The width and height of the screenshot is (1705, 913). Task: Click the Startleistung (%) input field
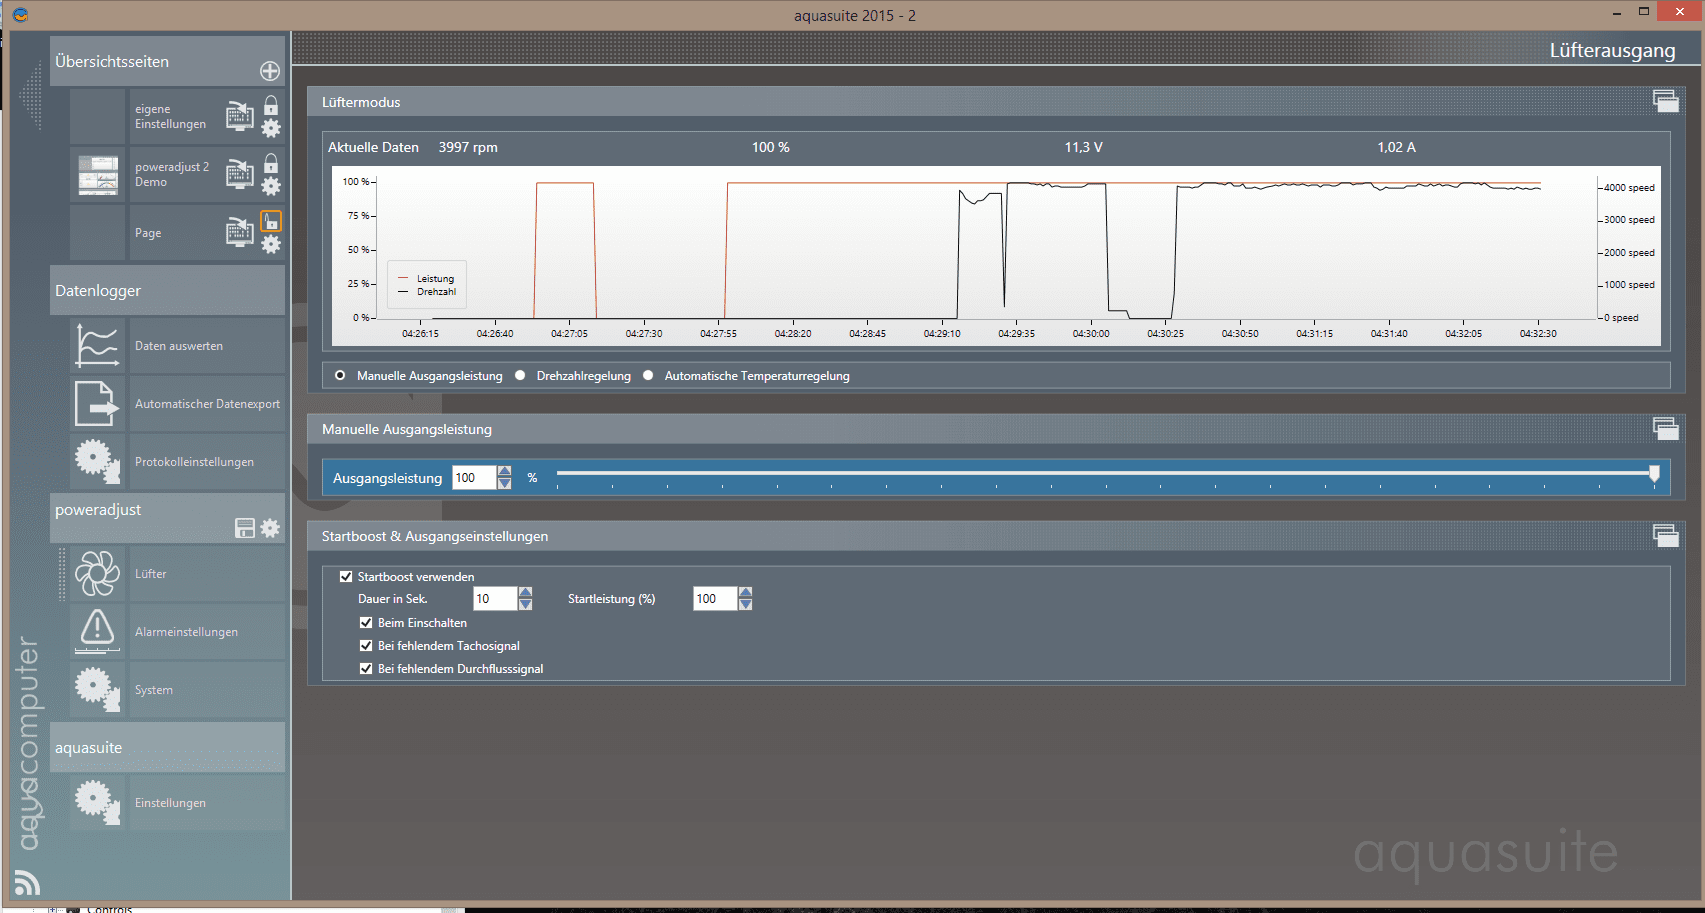(x=715, y=599)
